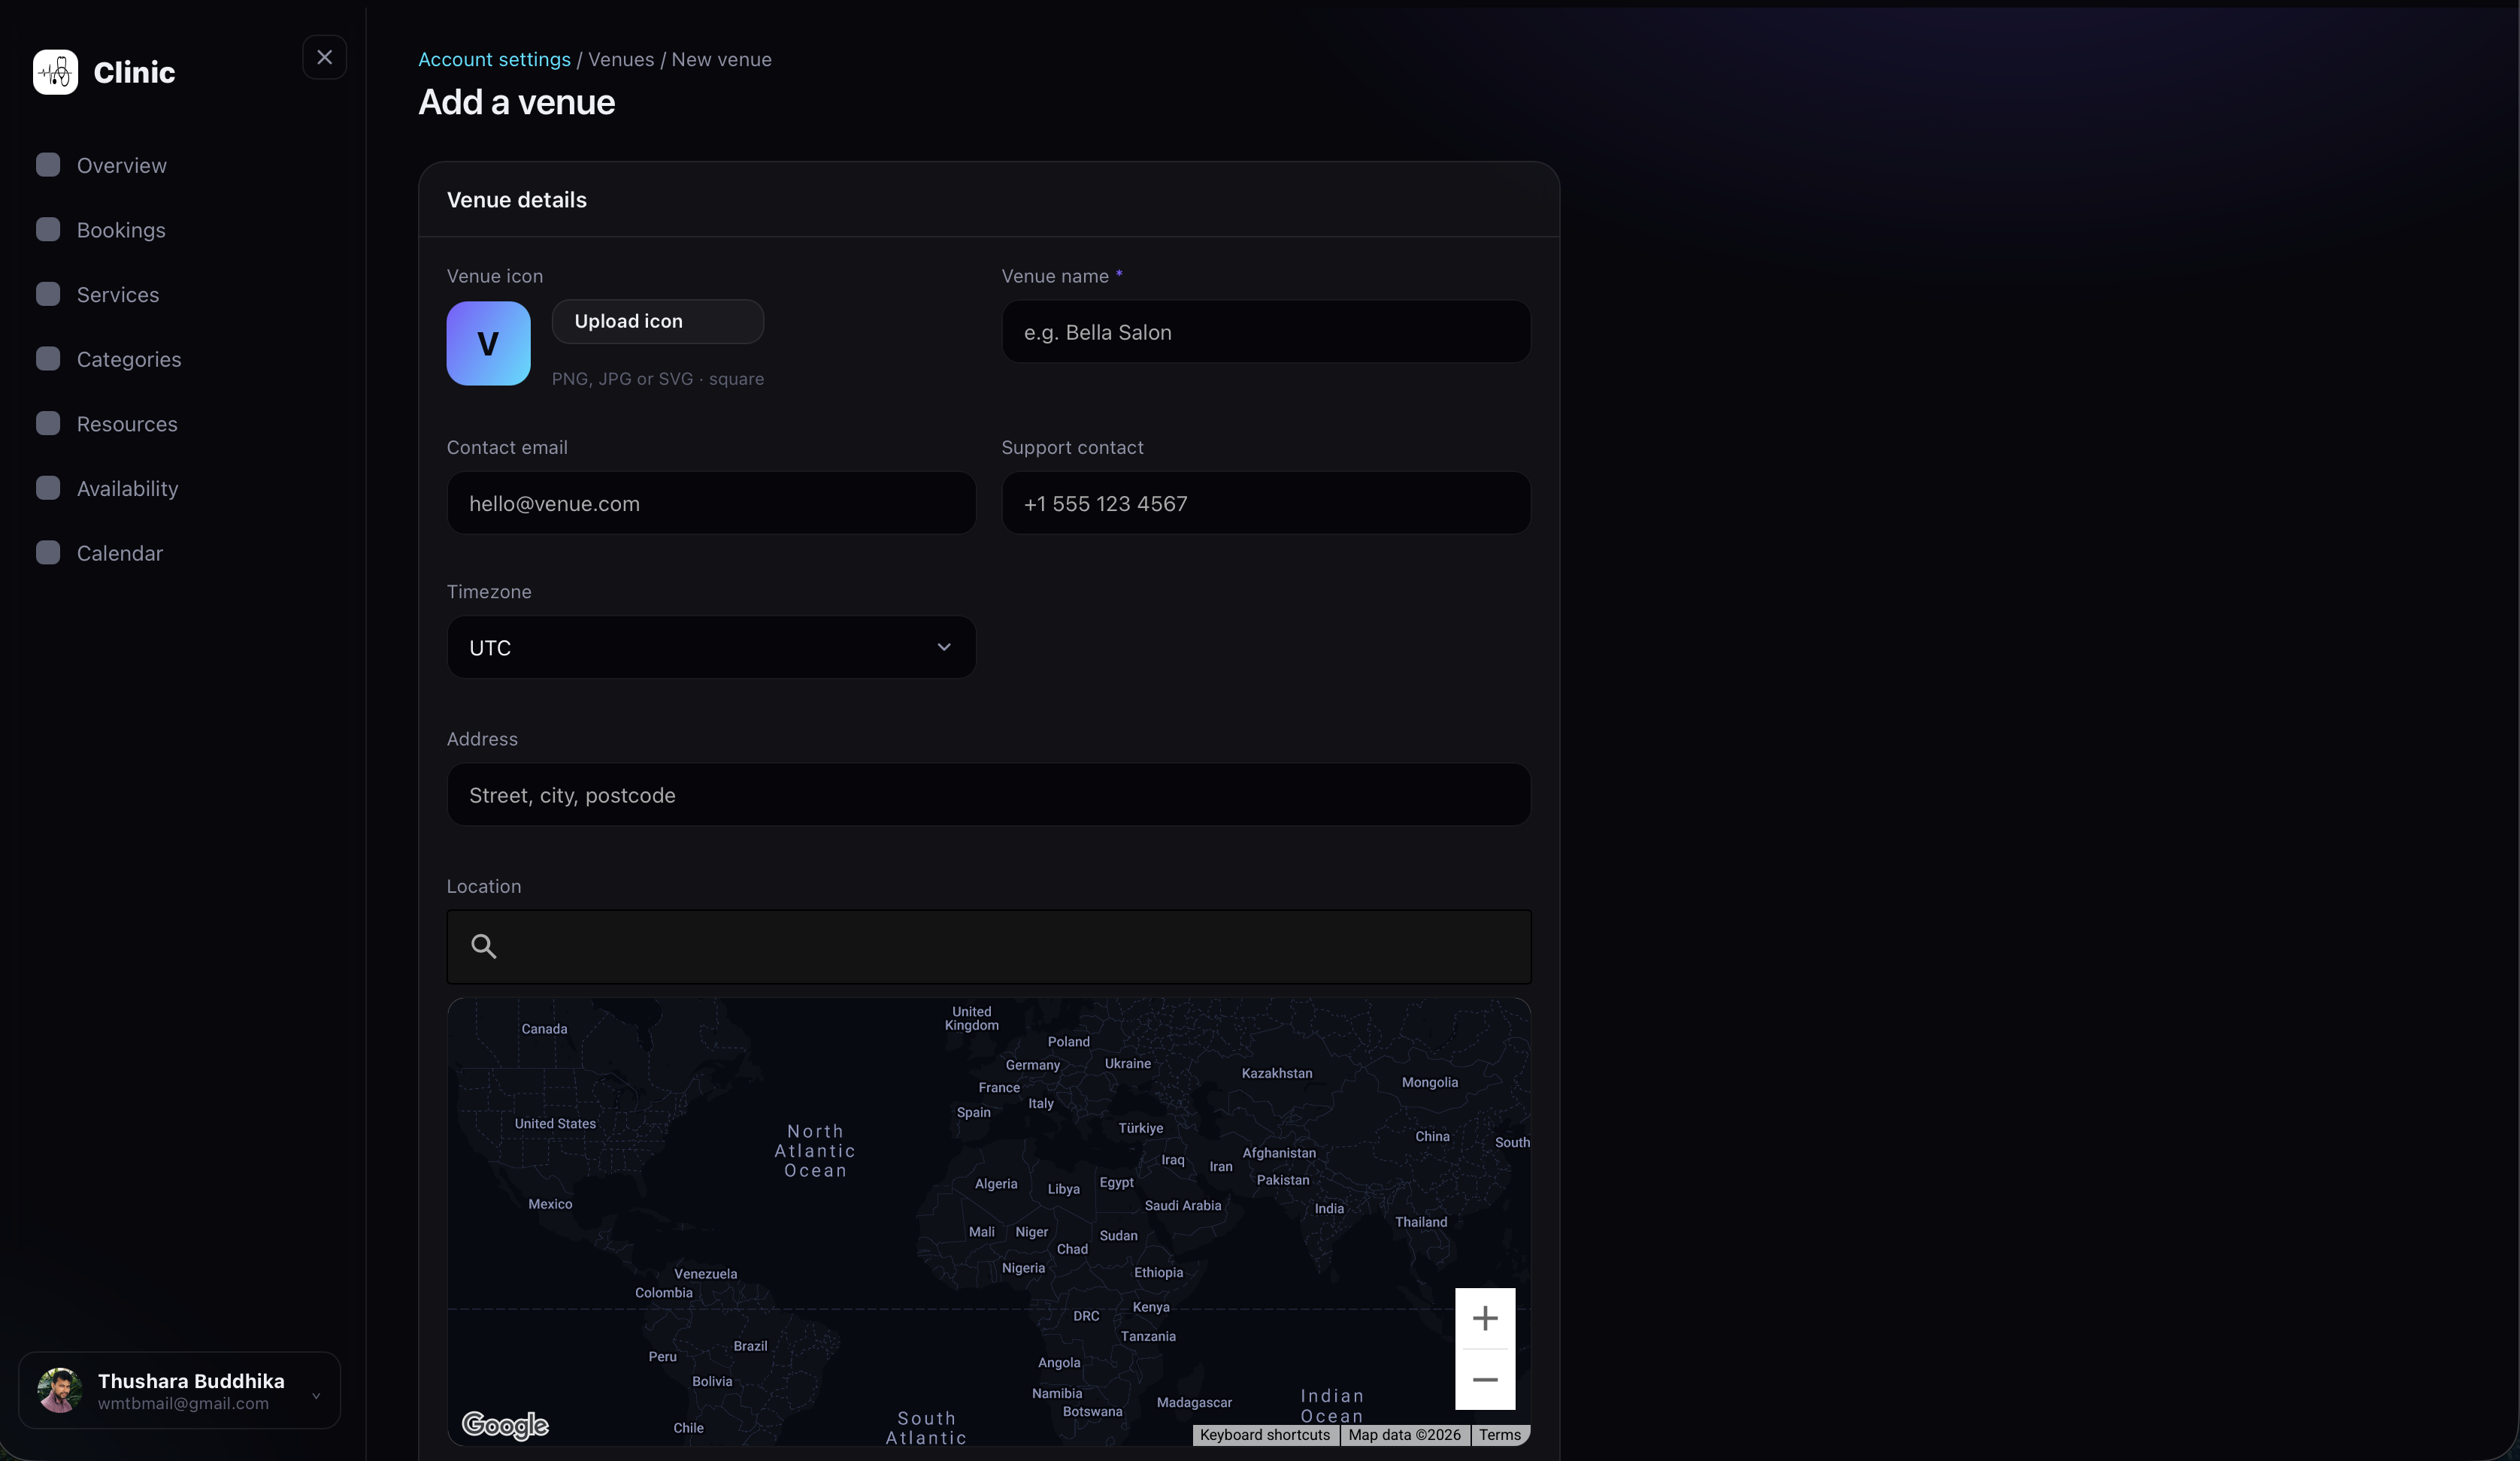Open the Overview page

coord(122,165)
